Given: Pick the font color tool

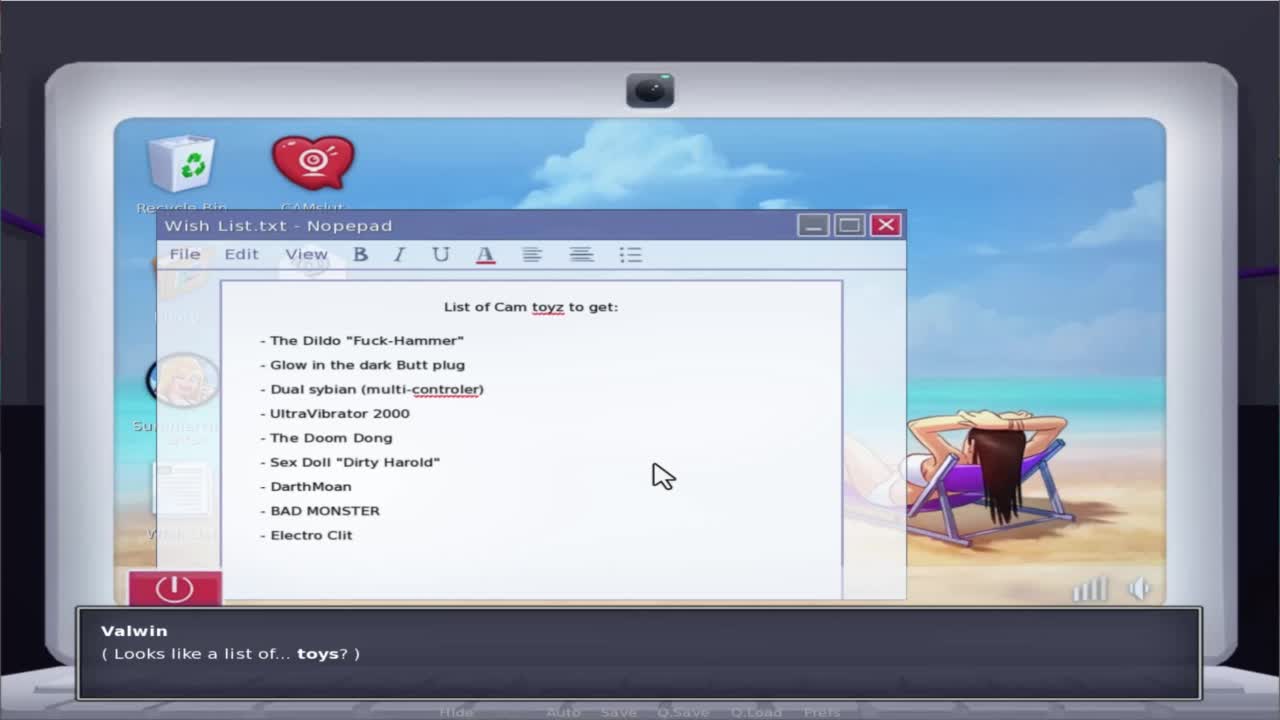Looking at the screenshot, I should pyautogui.click(x=485, y=255).
